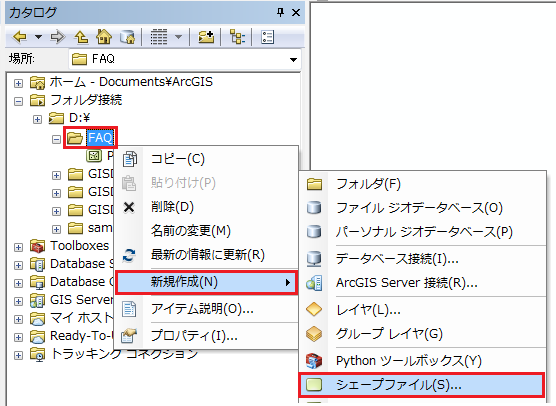Click the stacked icon beside グループ レイヤ
Image resolution: width=556 pixels, height=406 pixels.
314,334
